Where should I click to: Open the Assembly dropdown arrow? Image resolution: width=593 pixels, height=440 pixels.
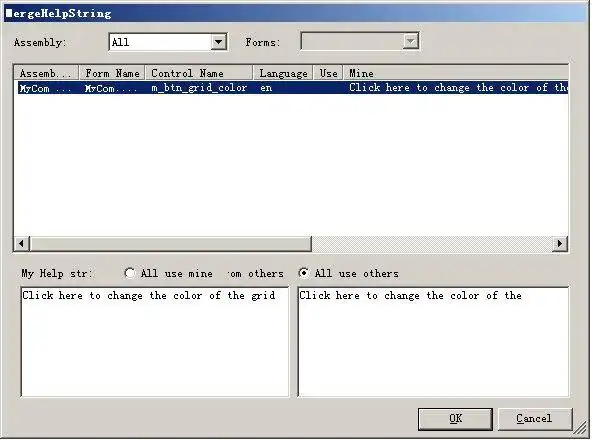219,42
